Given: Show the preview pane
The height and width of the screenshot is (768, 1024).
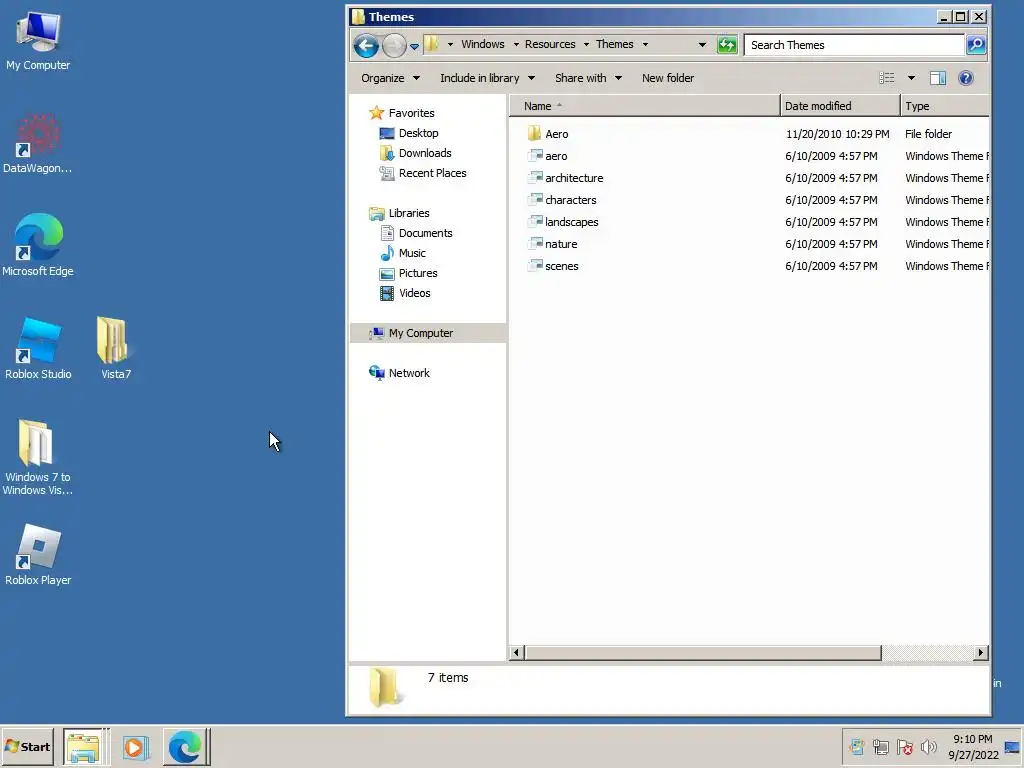Looking at the screenshot, I should (938, 78).
